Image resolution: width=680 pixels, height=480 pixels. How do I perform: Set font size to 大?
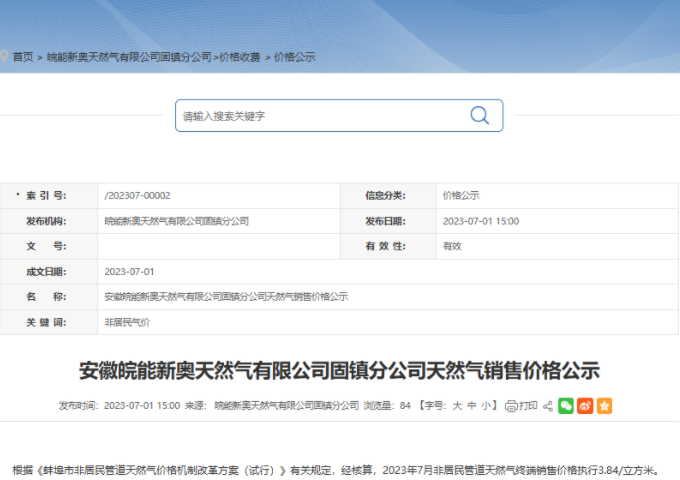click(458, 406)
